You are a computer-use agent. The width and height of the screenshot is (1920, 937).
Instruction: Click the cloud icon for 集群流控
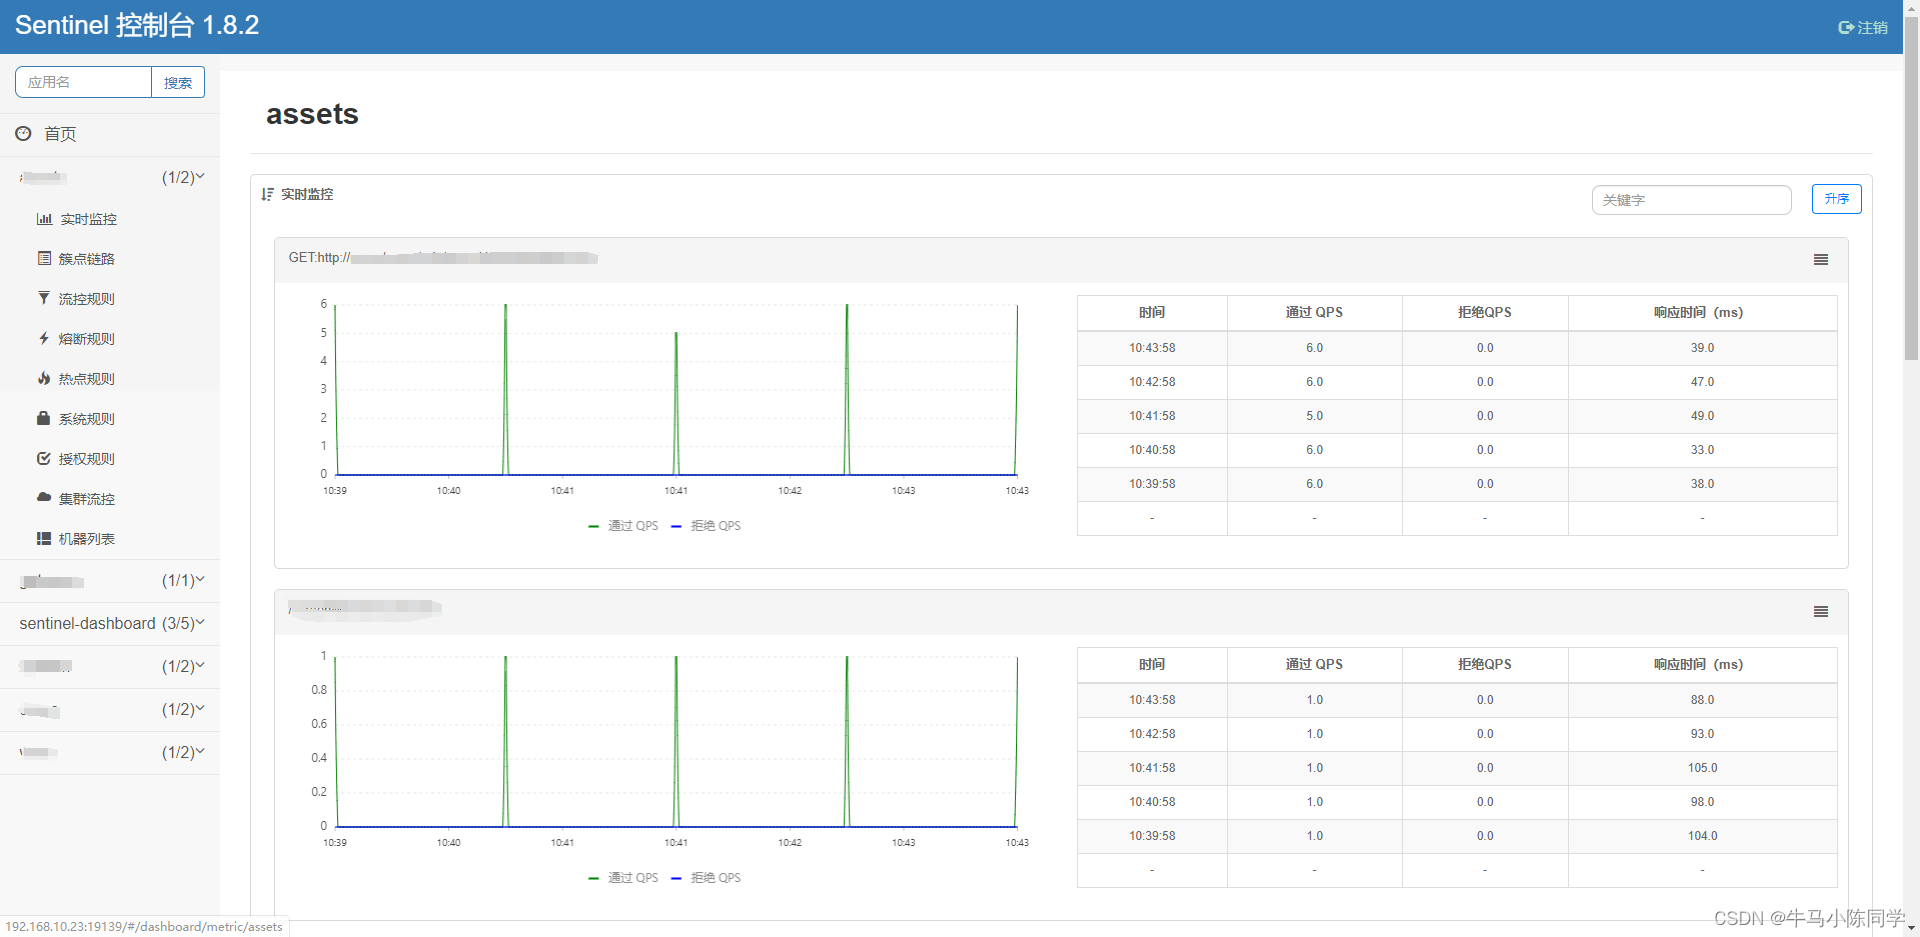44,497
